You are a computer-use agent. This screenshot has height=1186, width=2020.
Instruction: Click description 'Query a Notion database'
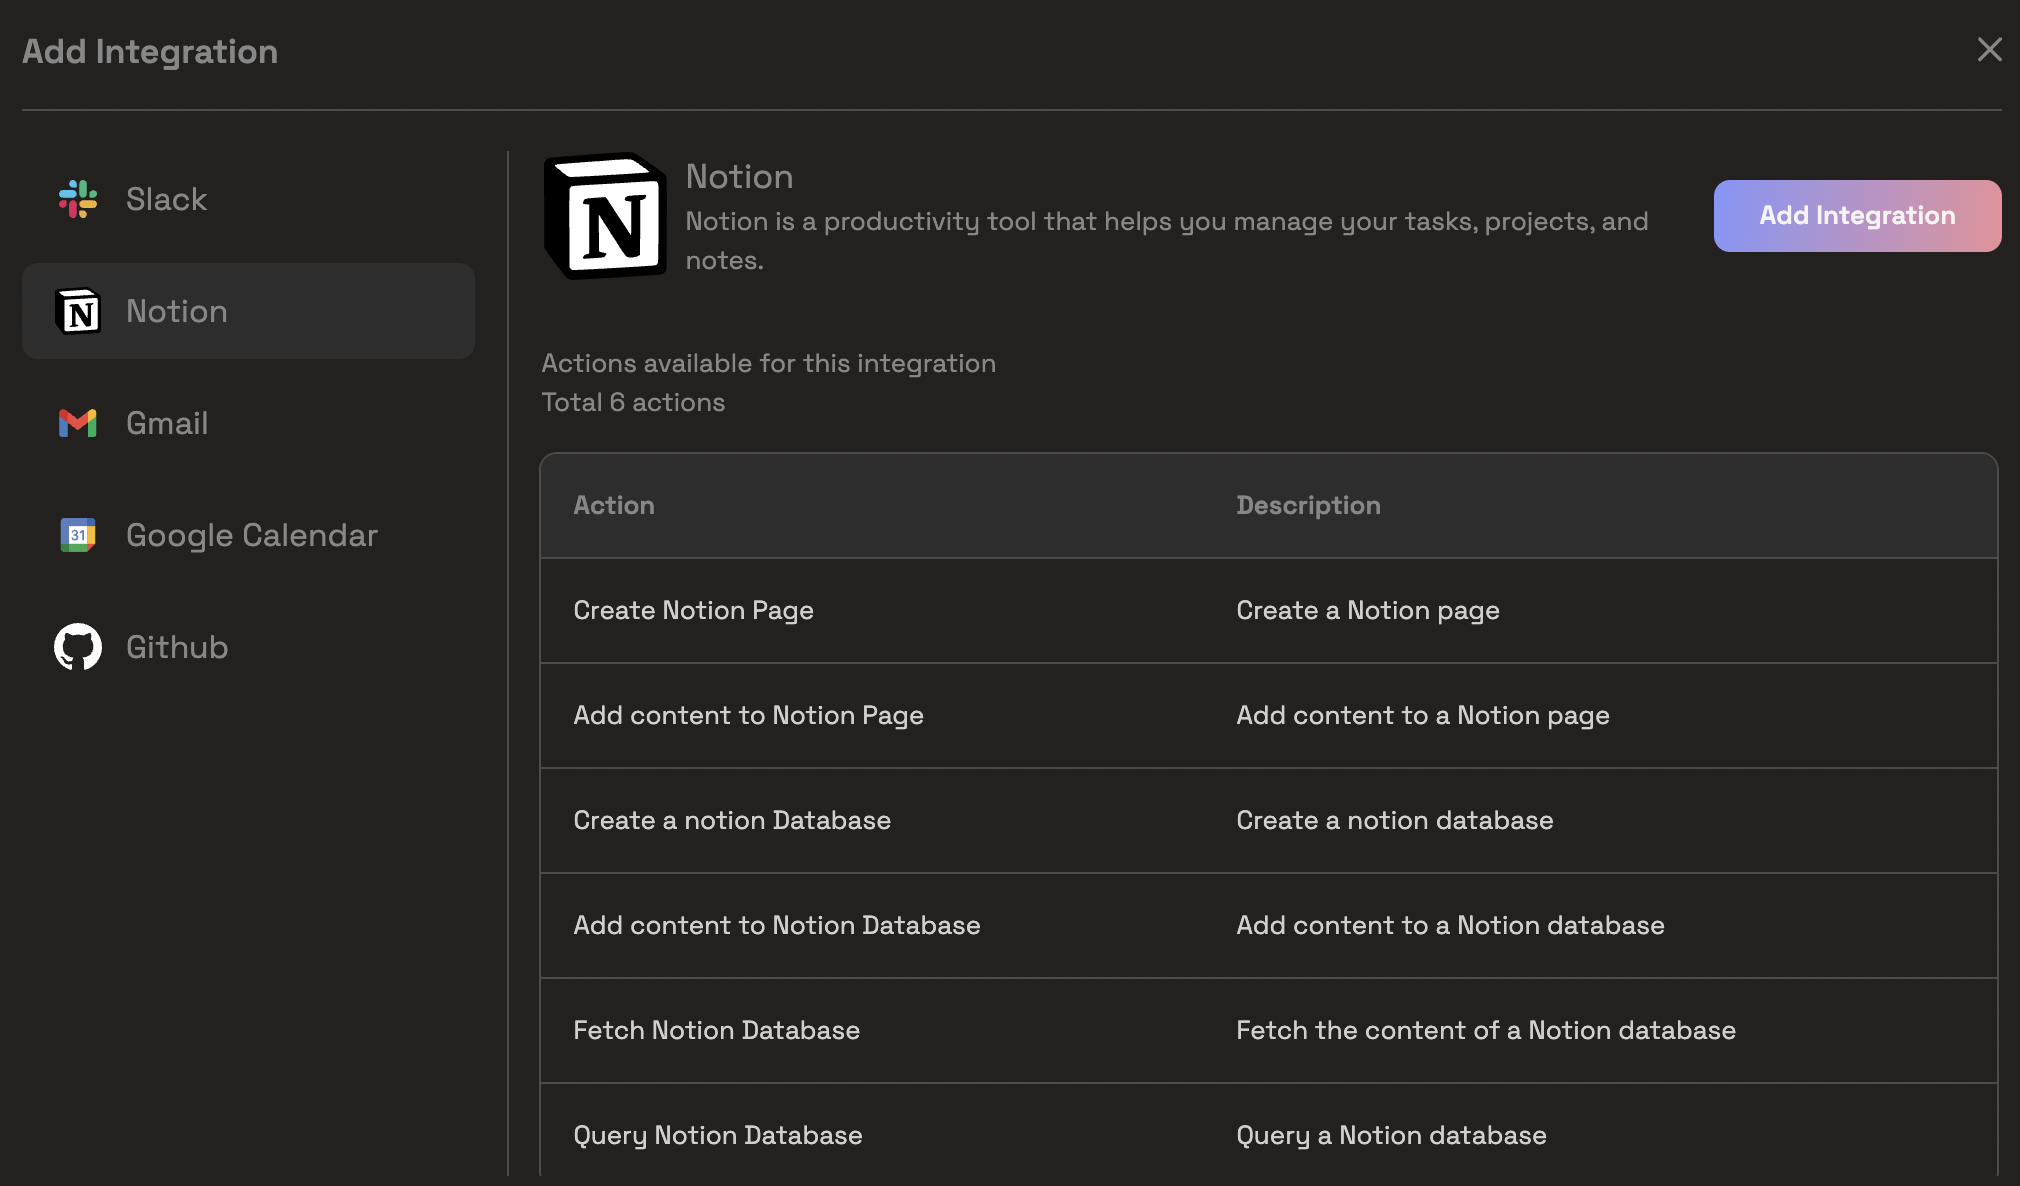[1391, 1135]
